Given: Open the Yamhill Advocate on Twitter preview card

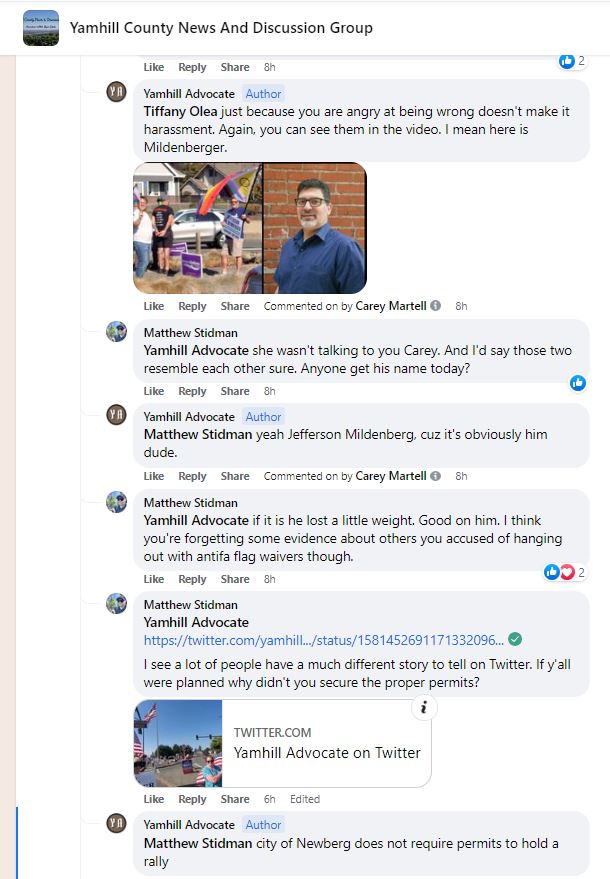Looking at the screenshot, I should tap(283, 743).
